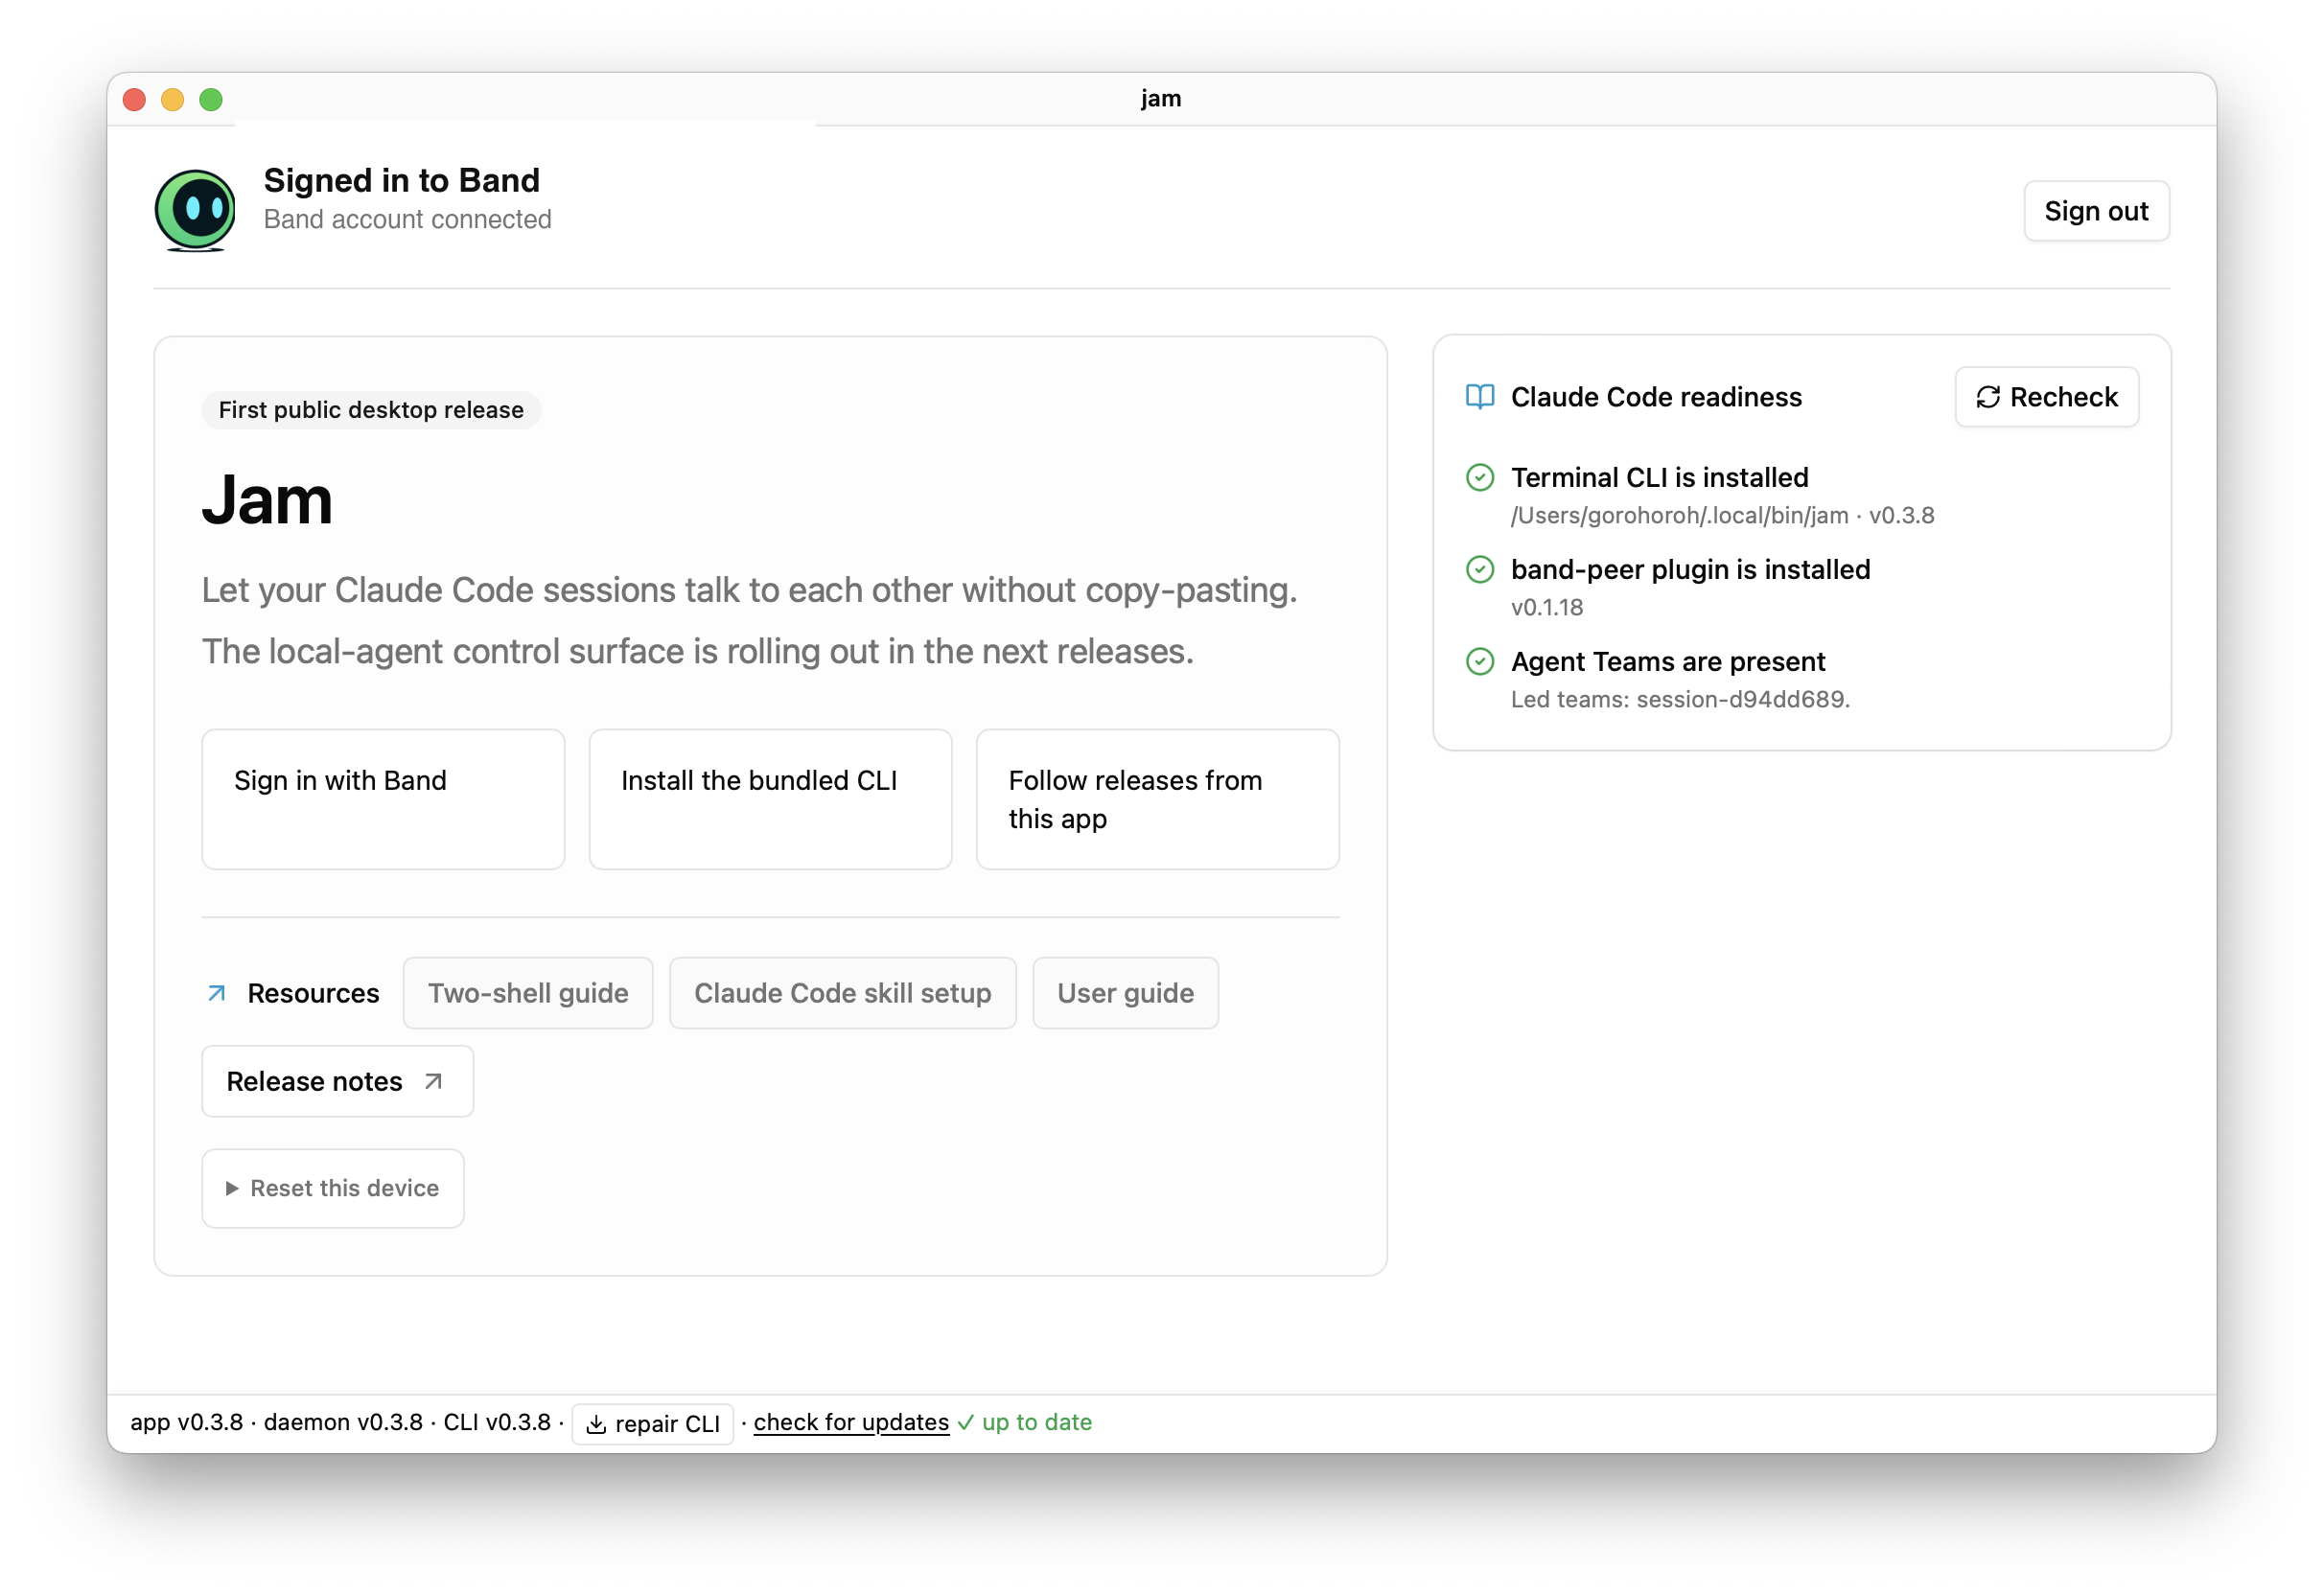2324x1595 pixels.
Task: Open the User guide resource
Action: (1125, 993)
